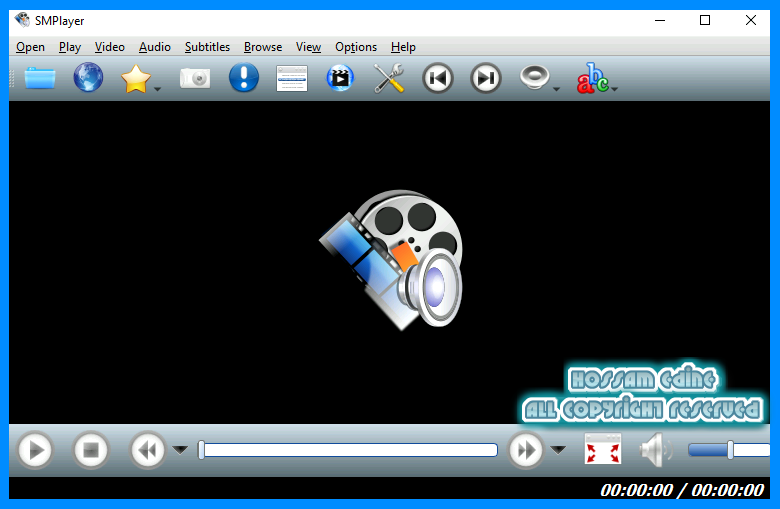Image resolution: width=780 pixels, height=509 pixels.
Task: Click the abc subtitles icon
Action: [592, 78]
